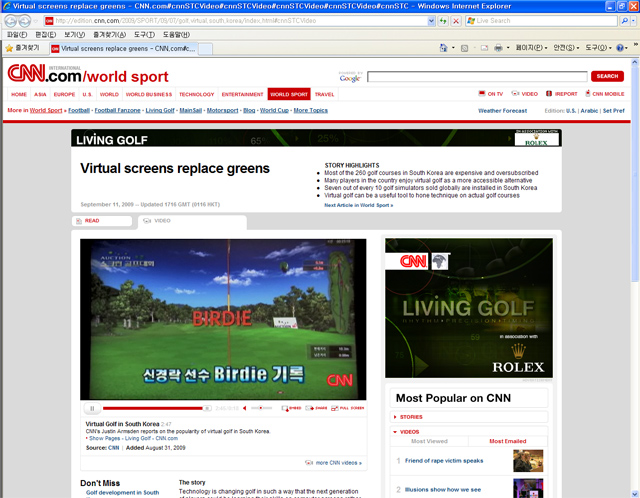Open the Weather Forecast link

[502, 110]
